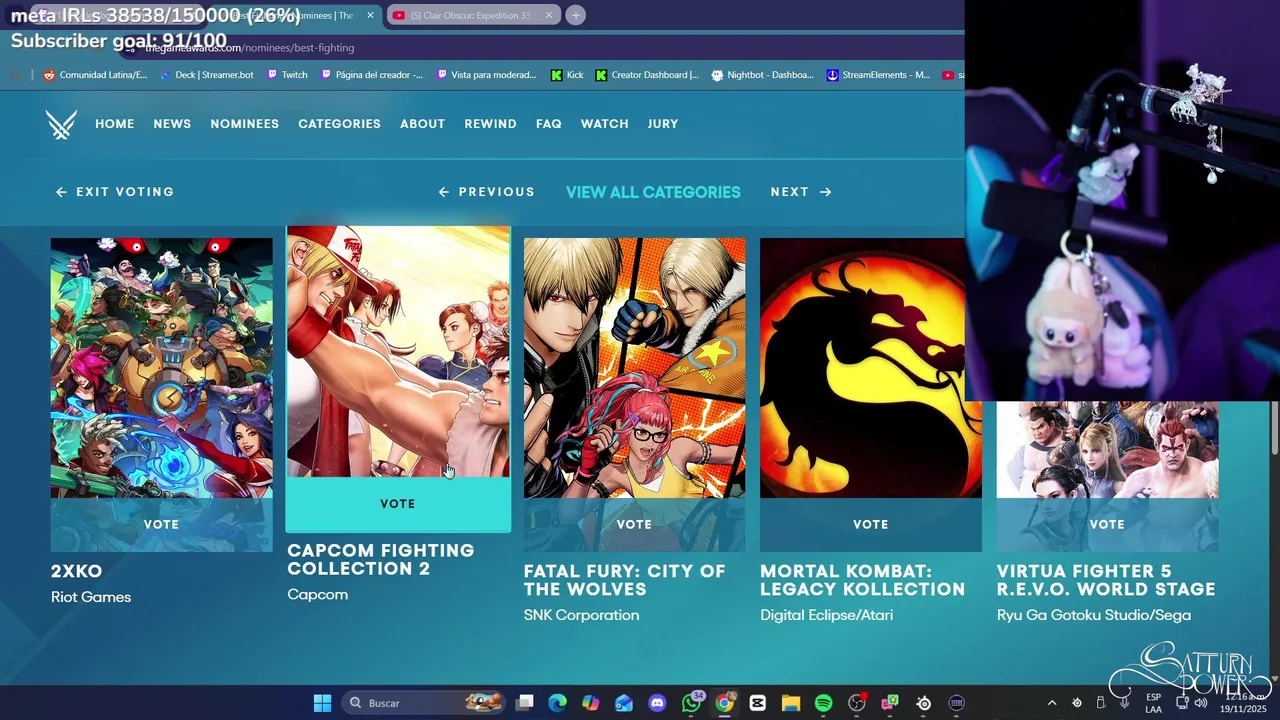Open Outlook mail taskbar icon
Screen dimensions: 1280x720
tap(624, 703)
